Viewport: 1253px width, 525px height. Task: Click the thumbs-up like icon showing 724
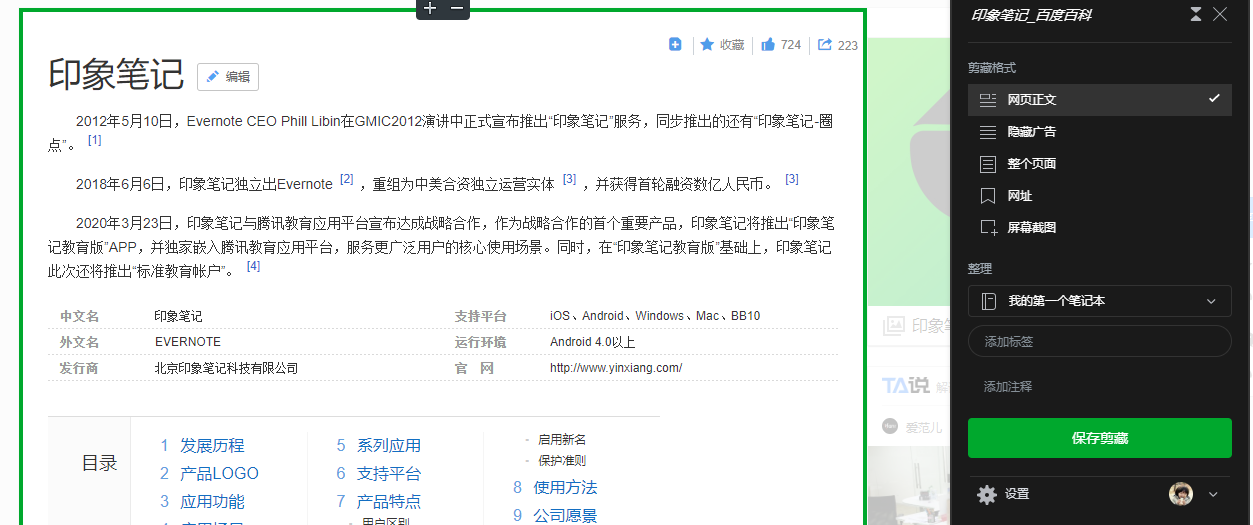768,44
